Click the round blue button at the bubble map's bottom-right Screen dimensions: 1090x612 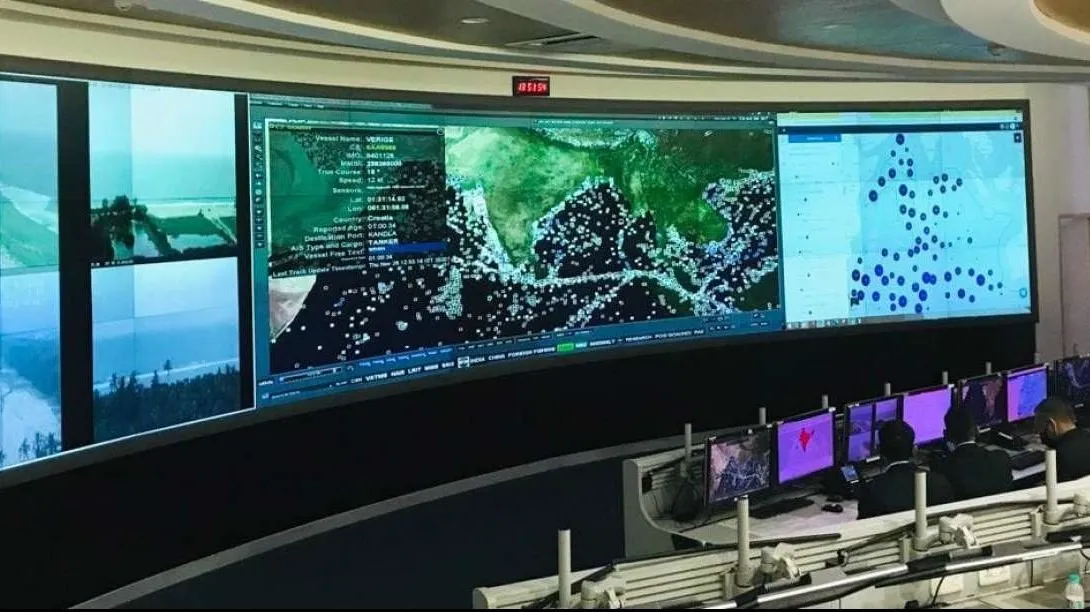1022,292
